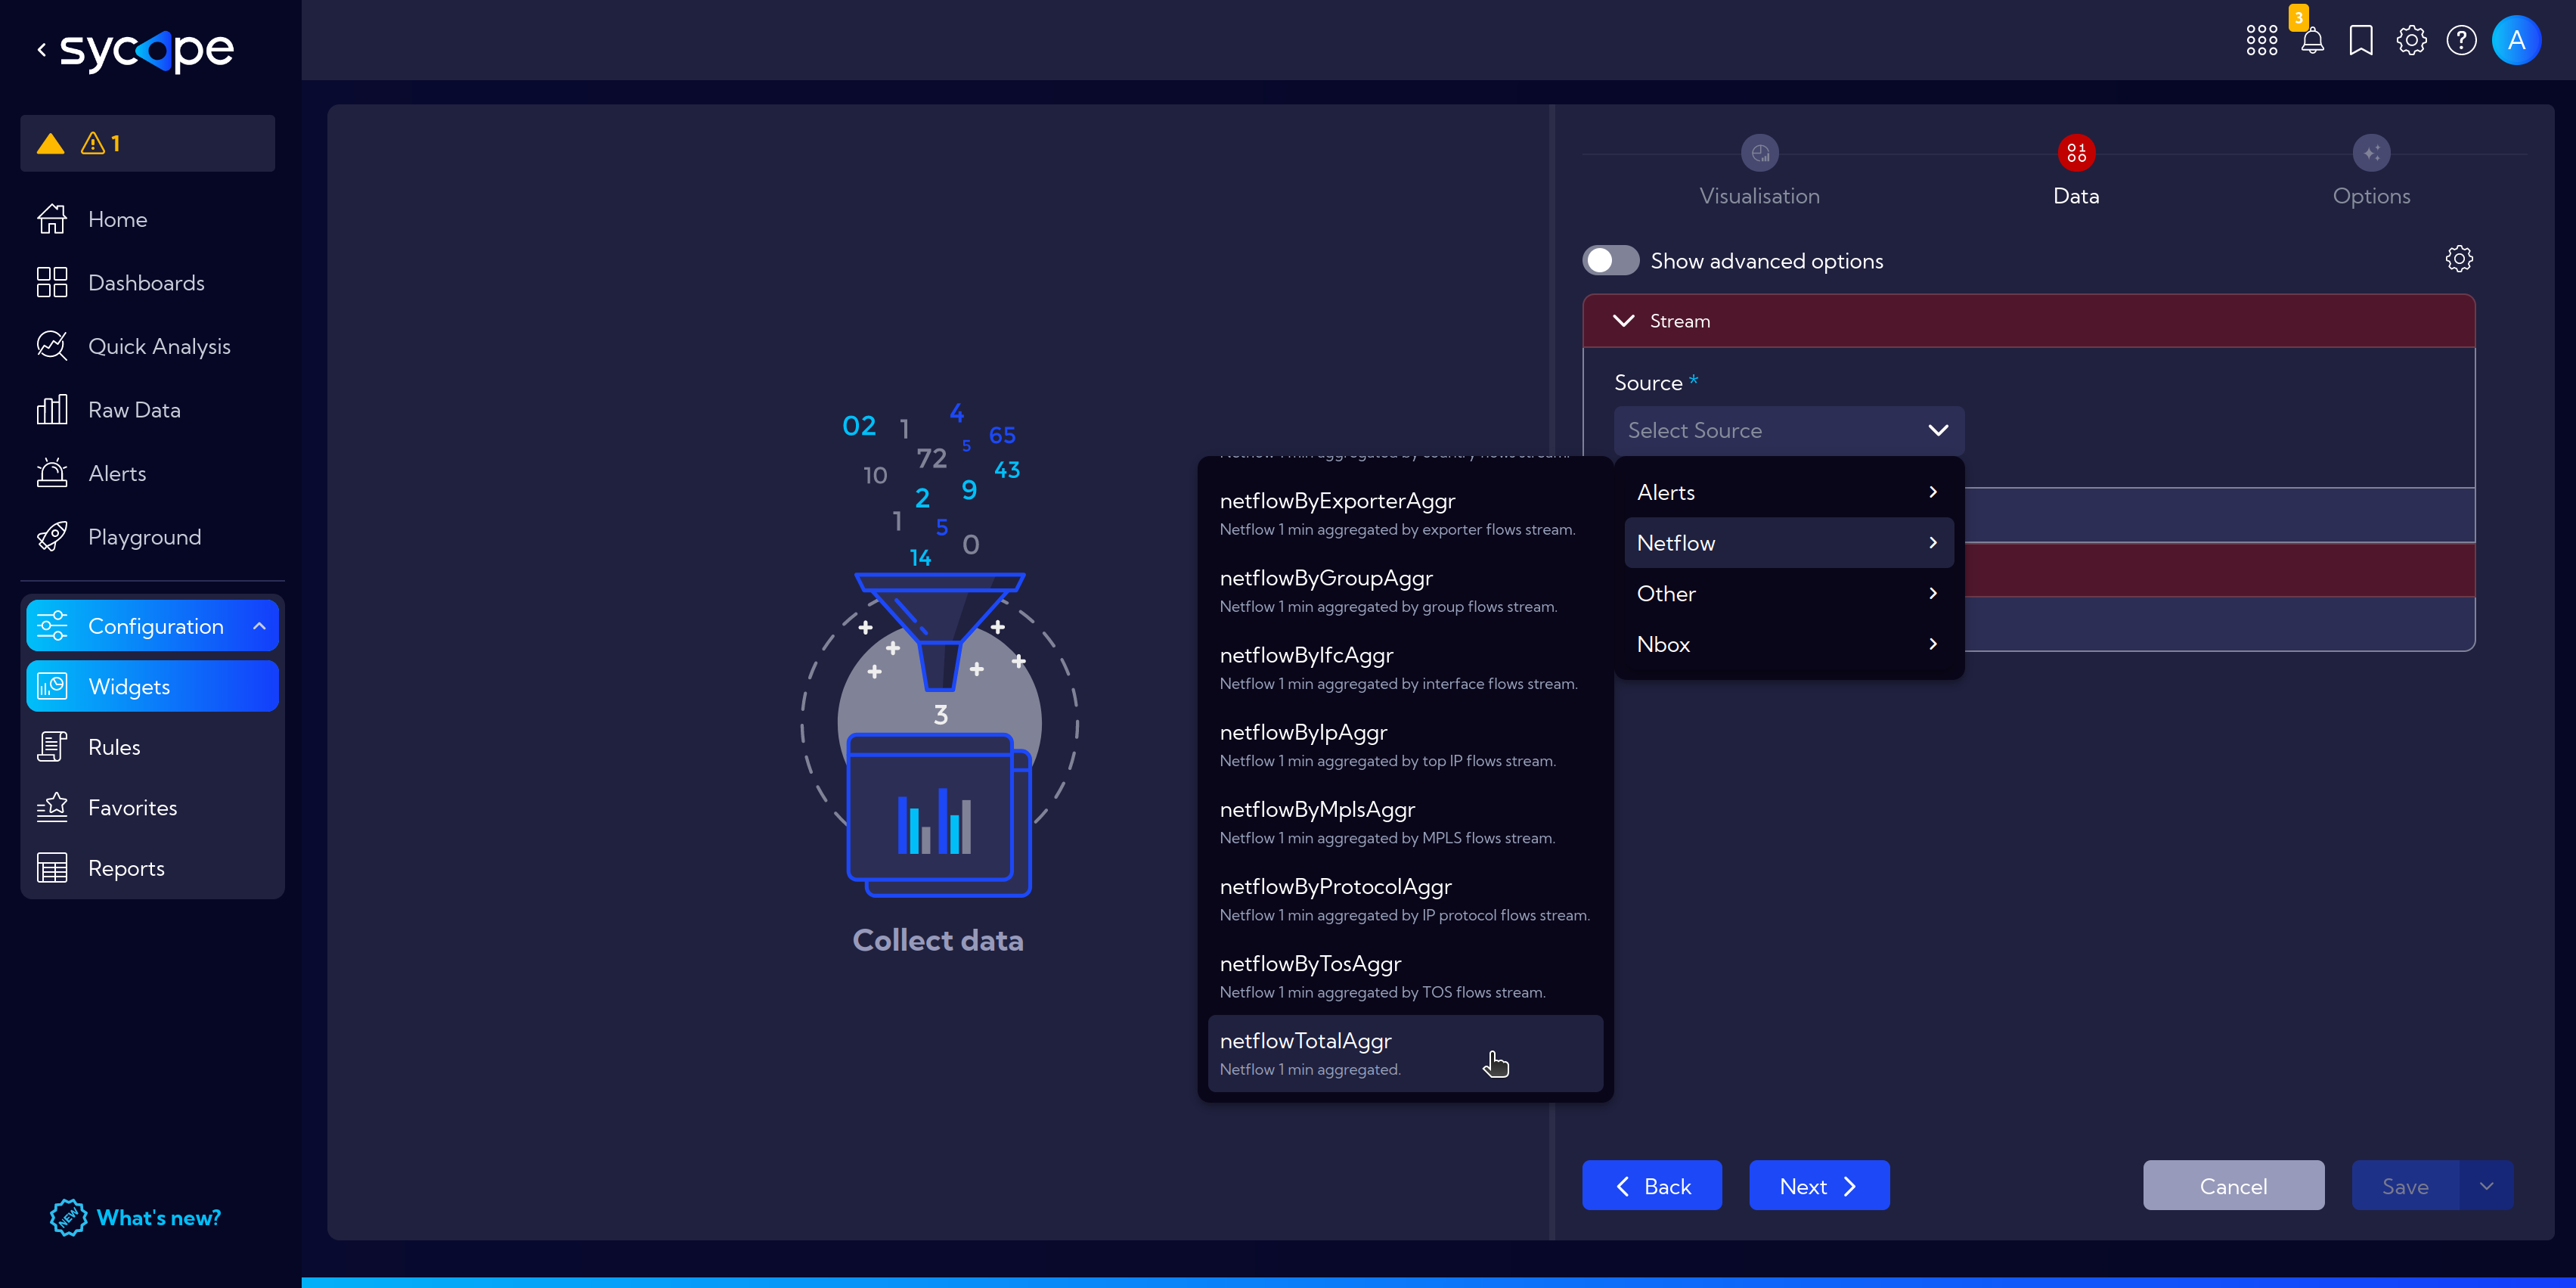Viewport: 2576px width, 1288px height.
Task: Open the apps grid icon
Action: pos(2261,41)
